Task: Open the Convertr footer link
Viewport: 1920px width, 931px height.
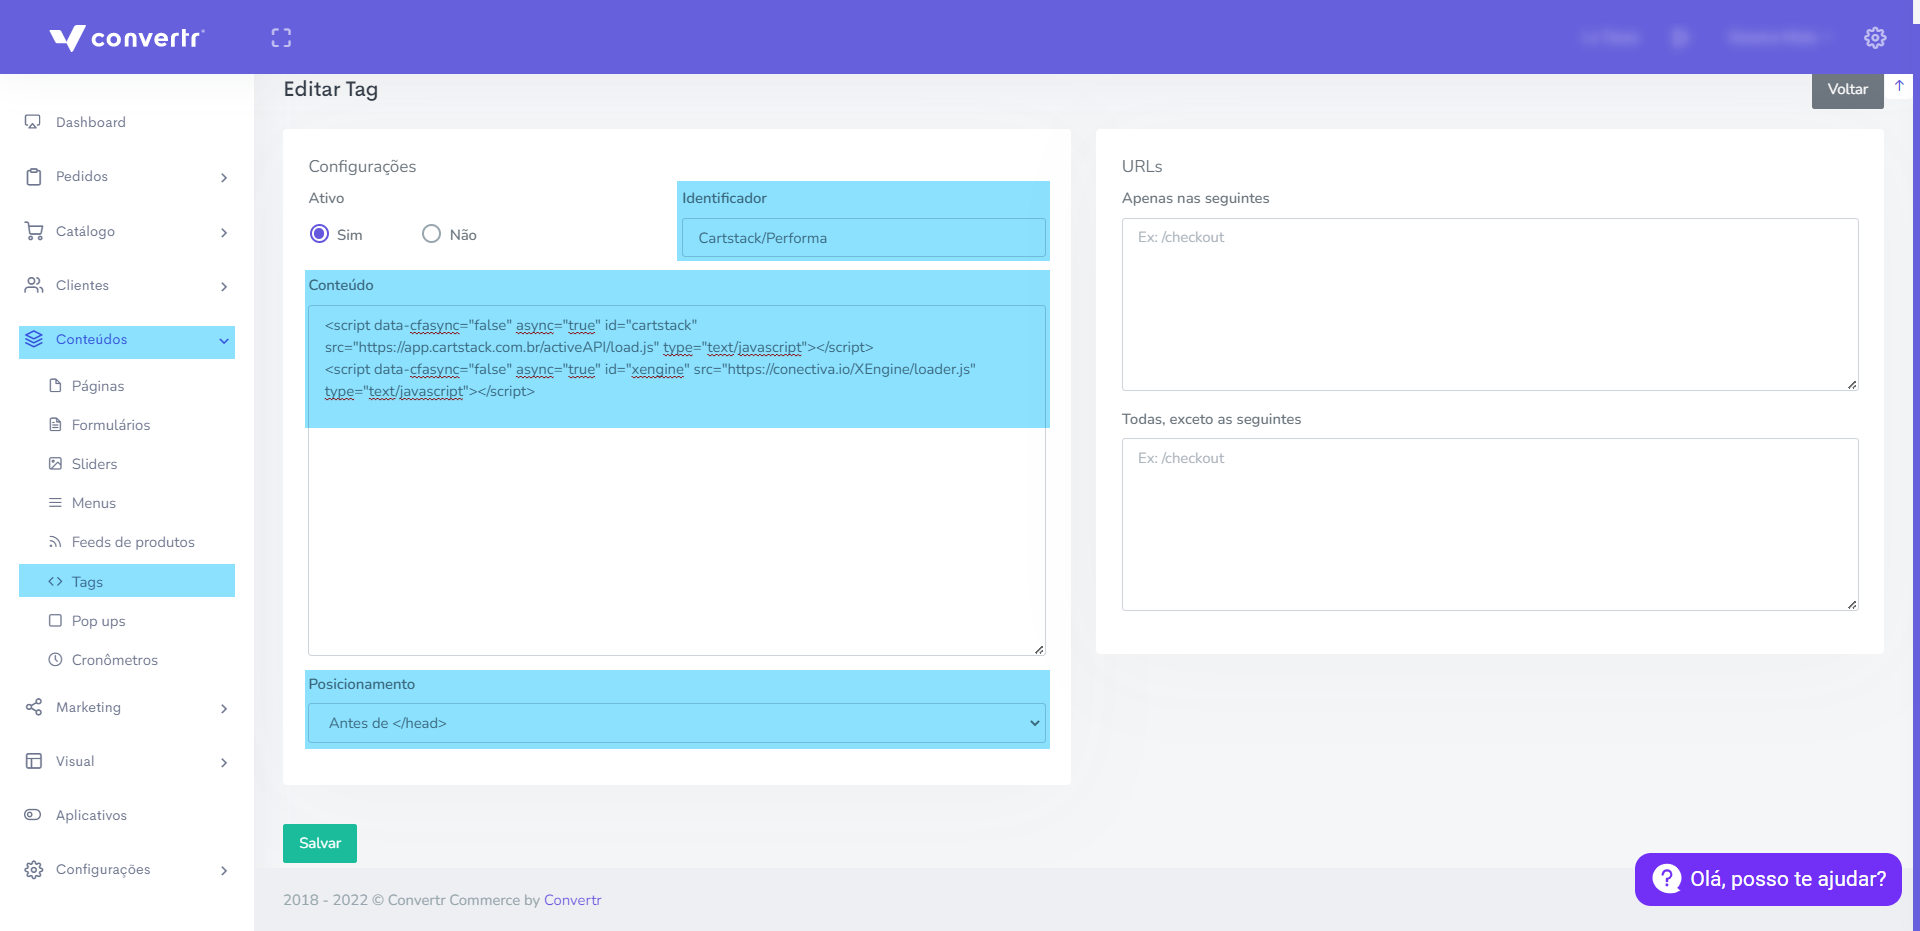Action: [573, 900]
